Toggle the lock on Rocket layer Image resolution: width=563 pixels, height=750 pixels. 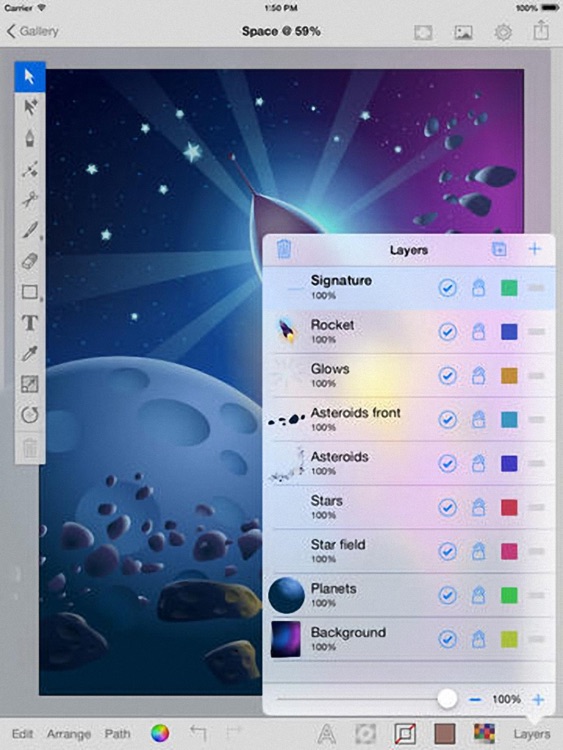478,332
